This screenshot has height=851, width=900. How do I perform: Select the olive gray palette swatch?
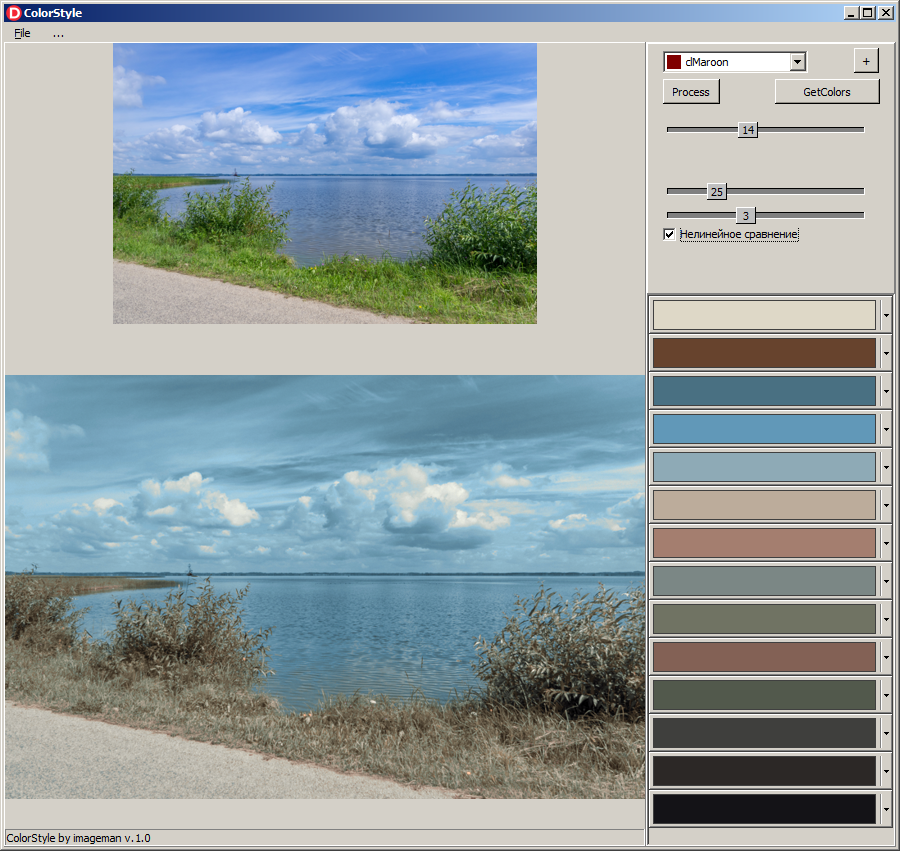(764, 619)
